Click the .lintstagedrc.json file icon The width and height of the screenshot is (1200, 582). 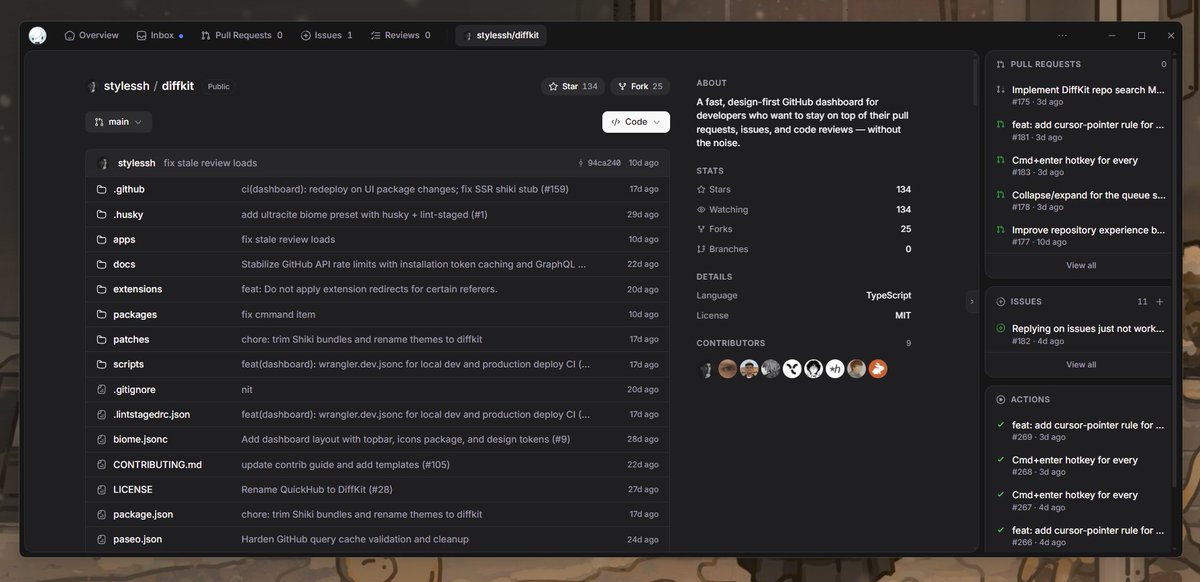pos(101,414)
